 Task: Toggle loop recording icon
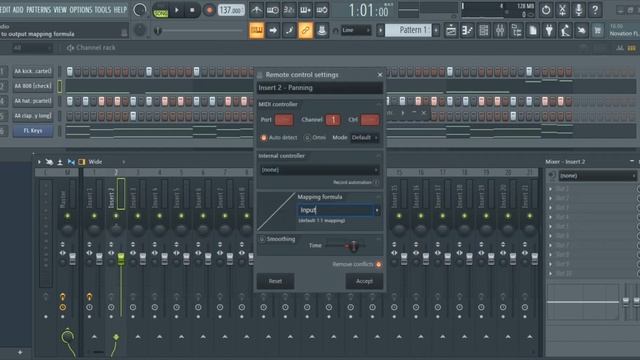point(322,10)
